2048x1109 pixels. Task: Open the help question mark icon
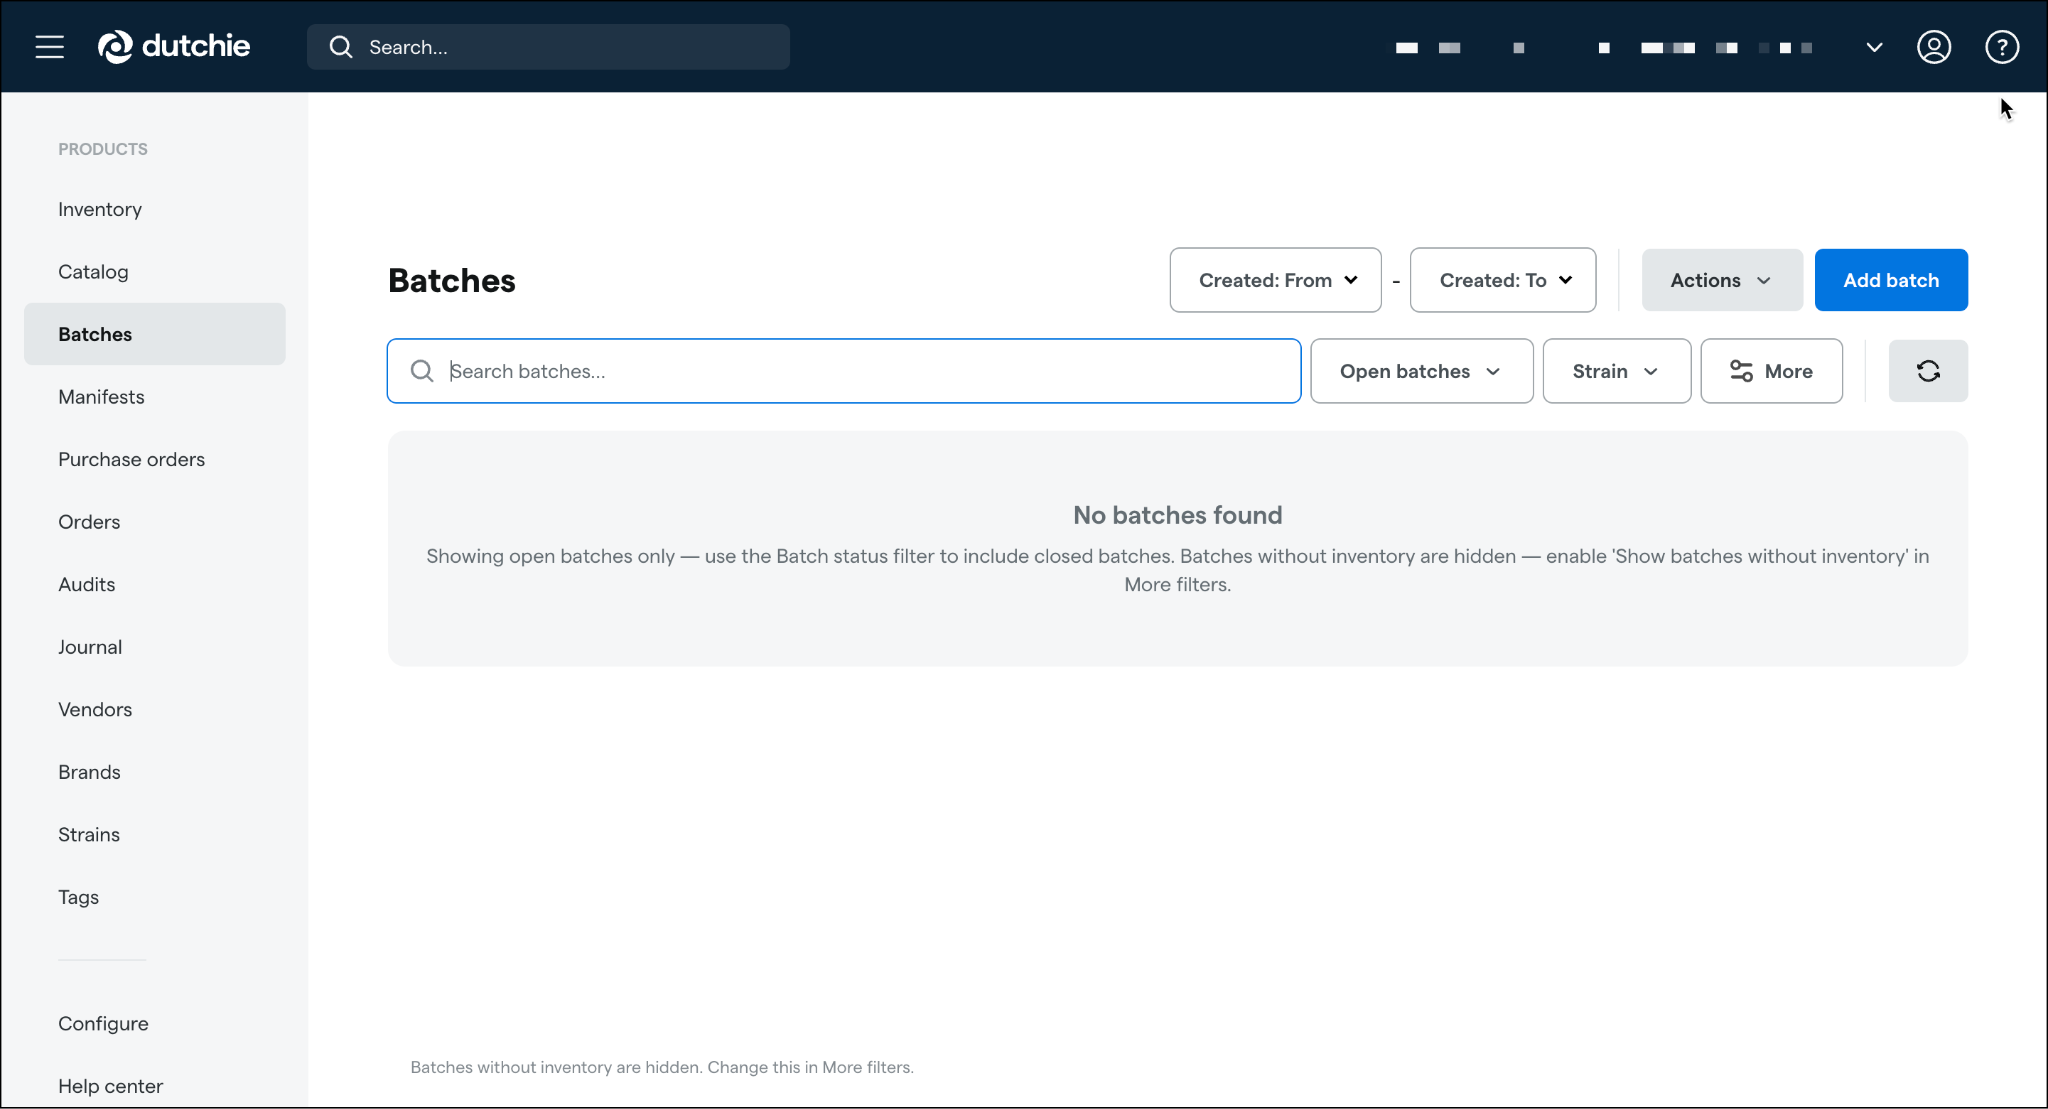pyautogui.click(x=2002, y=47)
